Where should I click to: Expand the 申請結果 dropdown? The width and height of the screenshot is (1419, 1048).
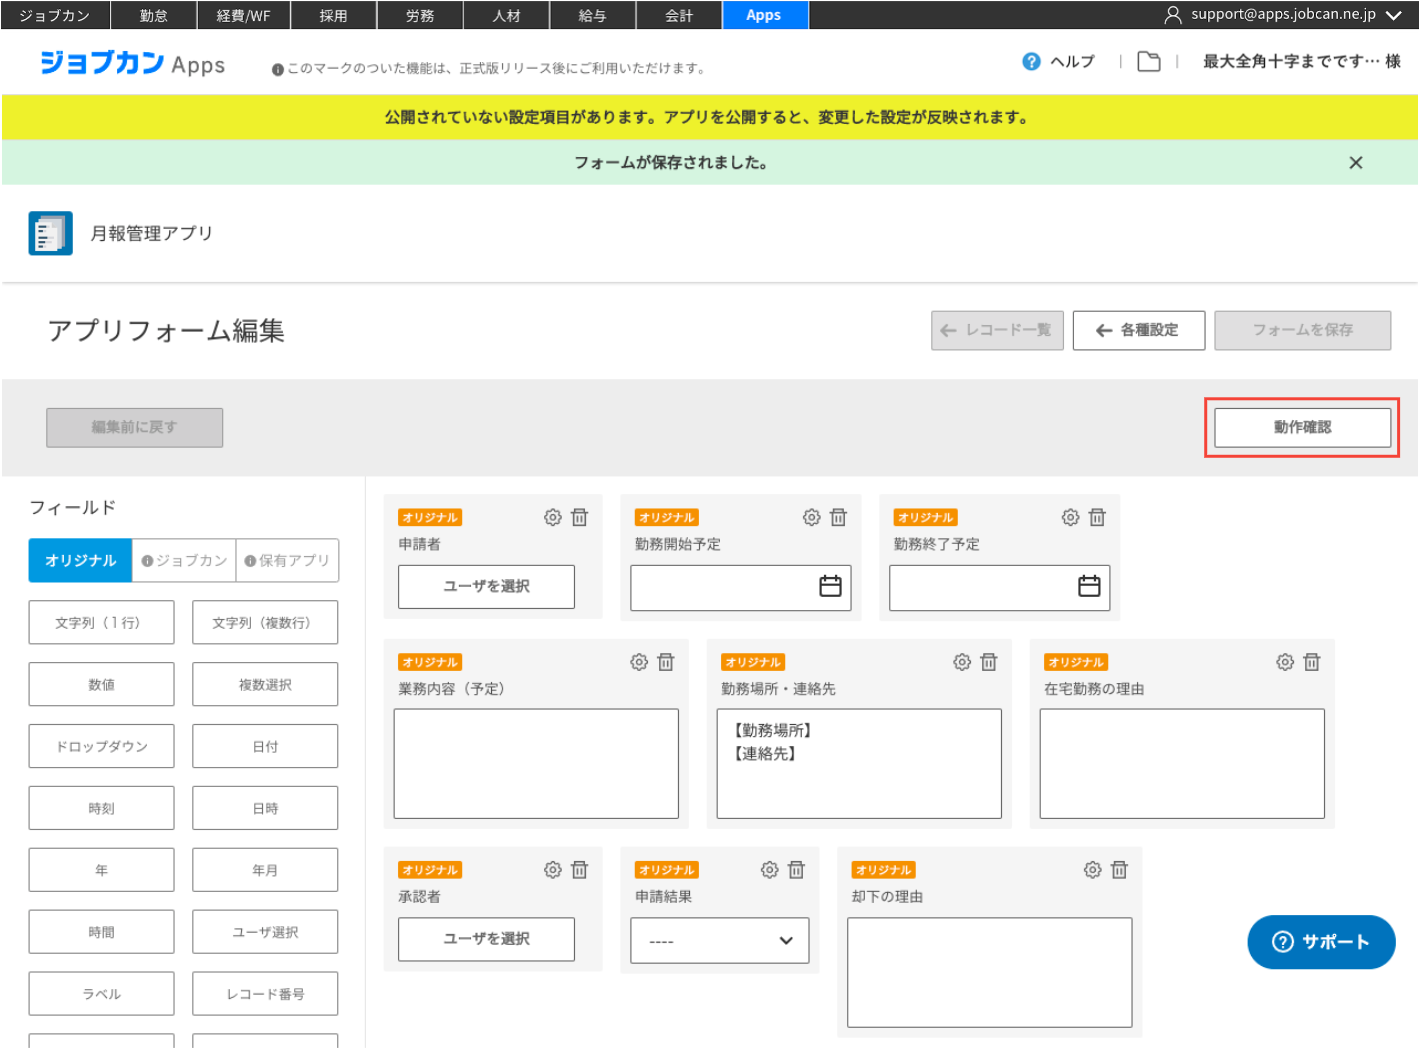point(719,941)
